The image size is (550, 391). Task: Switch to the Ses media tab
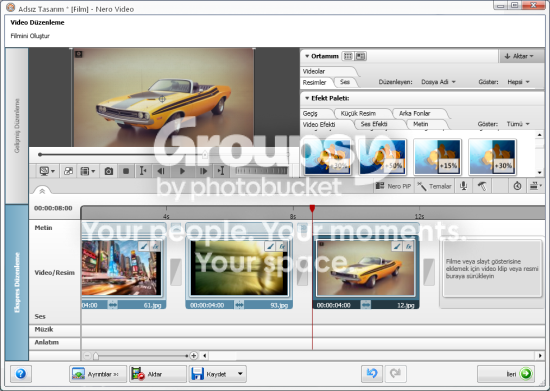tap(345, 82)
